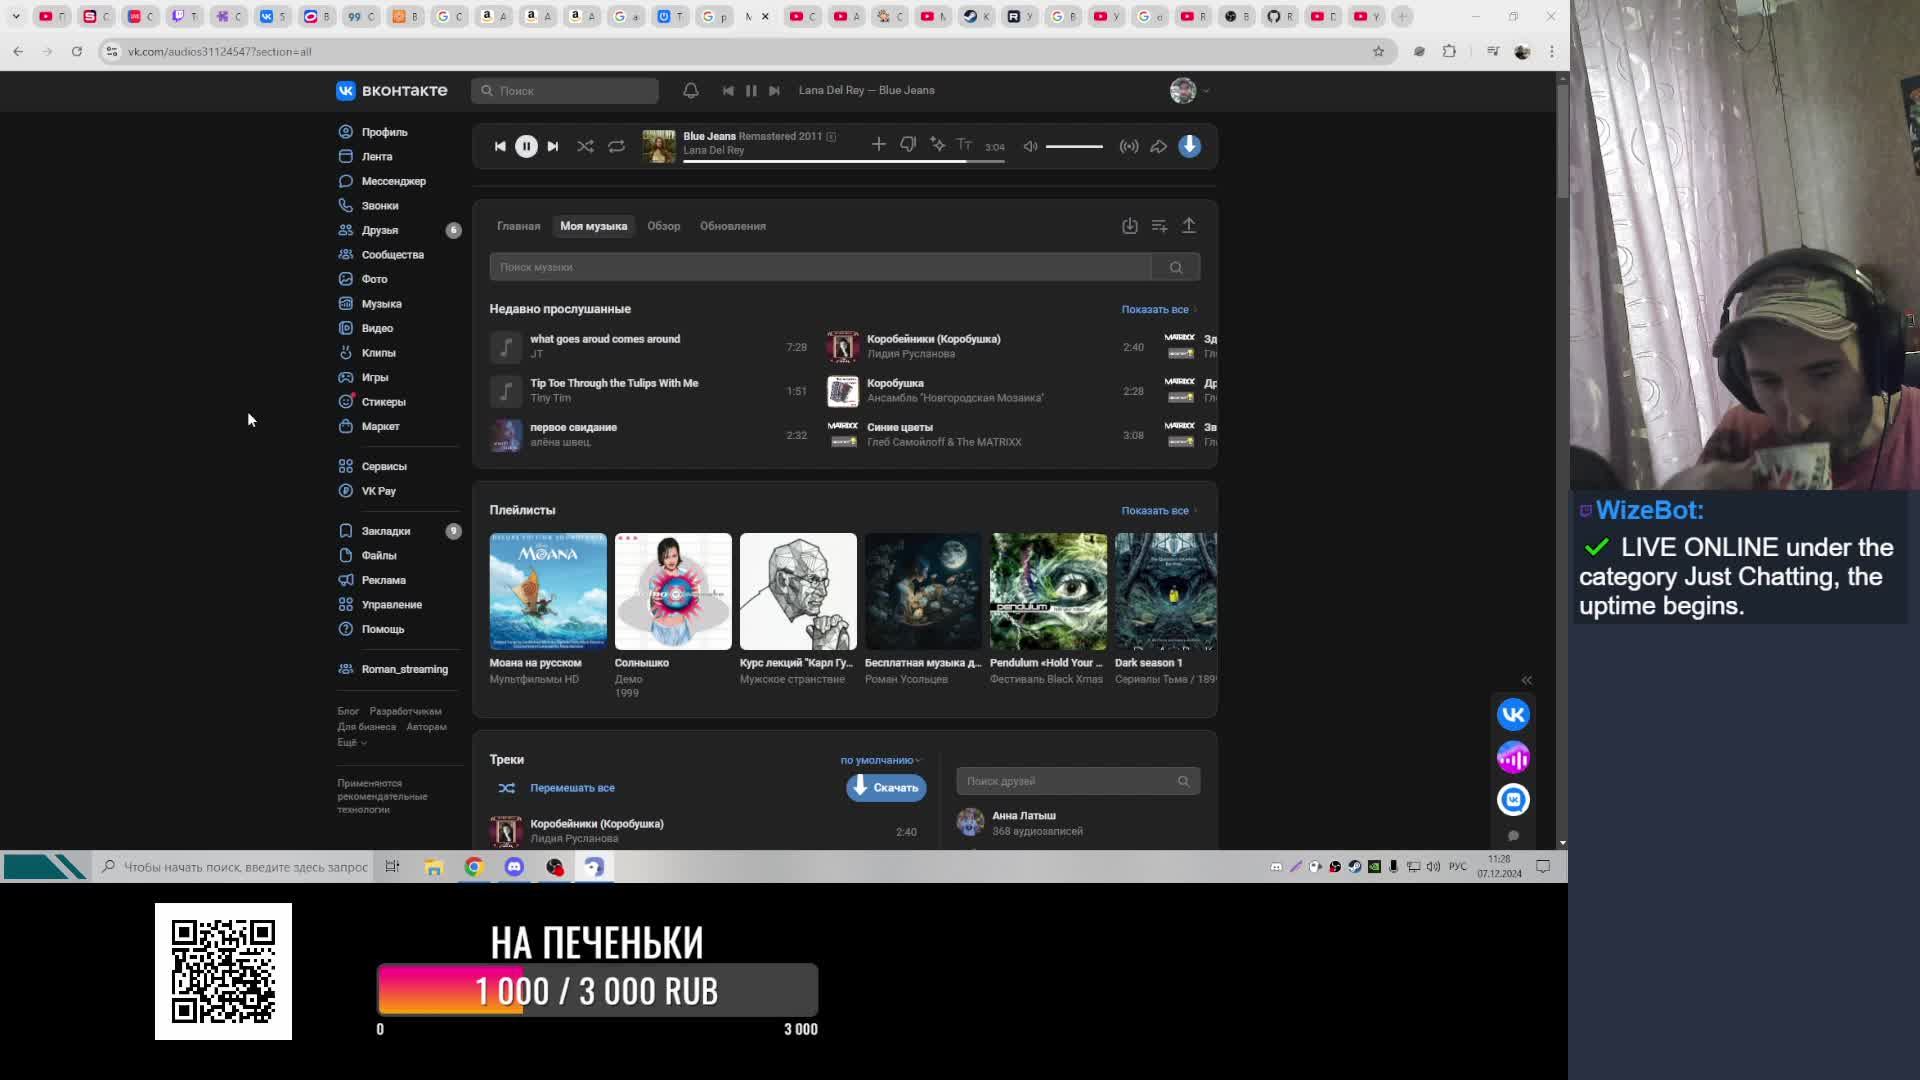This screenshot has width=1920, height=1080.
Task: Show all playlists via 'Показать все'
Action: (x=1156, y=510)
